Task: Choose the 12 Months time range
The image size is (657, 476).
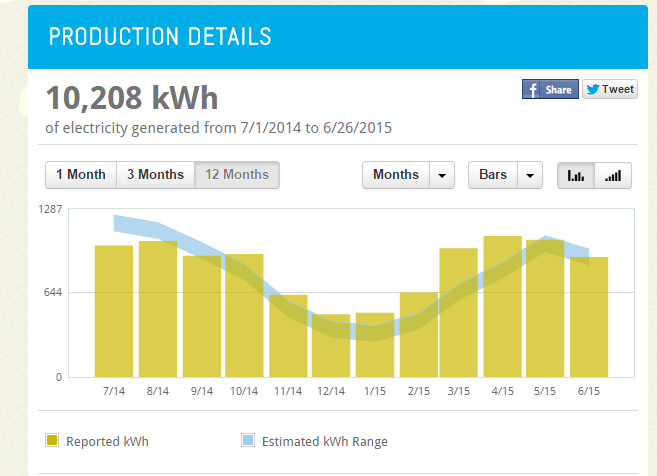Action: coord(237,175)
